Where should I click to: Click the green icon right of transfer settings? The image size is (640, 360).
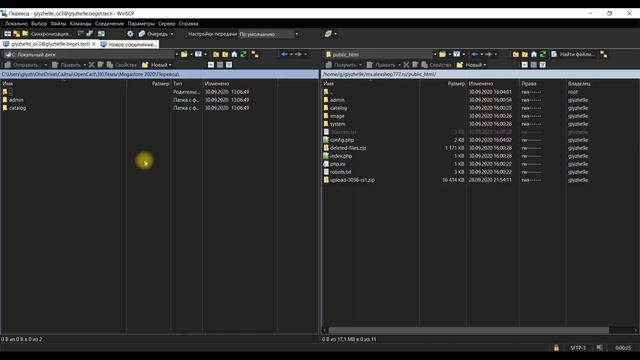(x=328, y=34)
